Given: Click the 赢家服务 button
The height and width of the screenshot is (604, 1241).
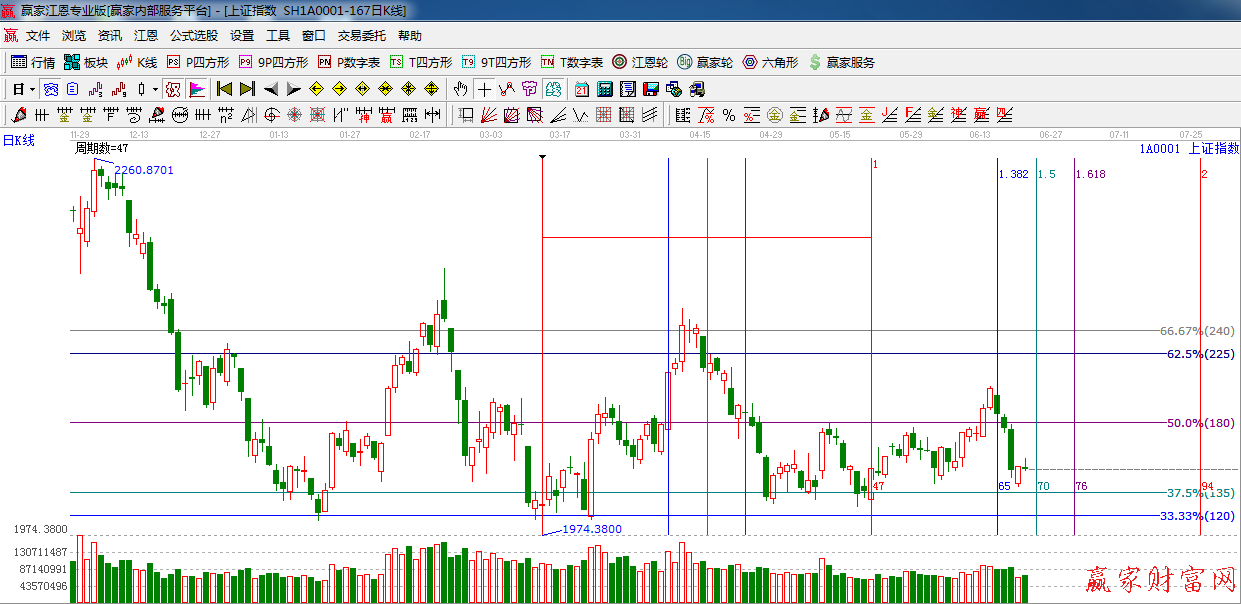Looking at the screenshot, I should pos(841,62).
